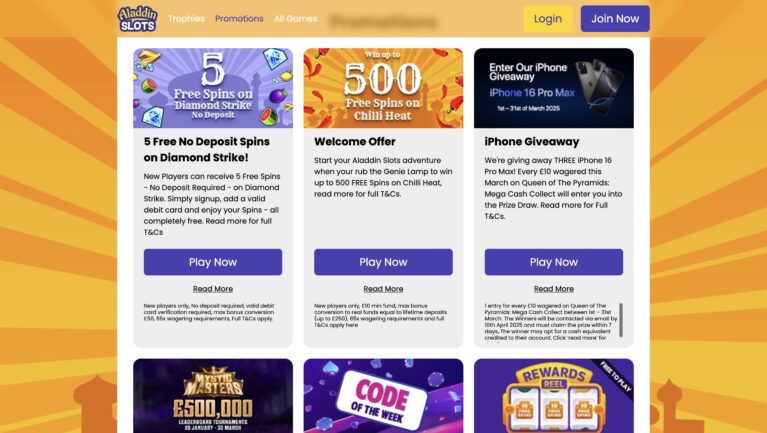Read More about the Welcome Offer
The image size is (767, 433).
click(383, 289)
